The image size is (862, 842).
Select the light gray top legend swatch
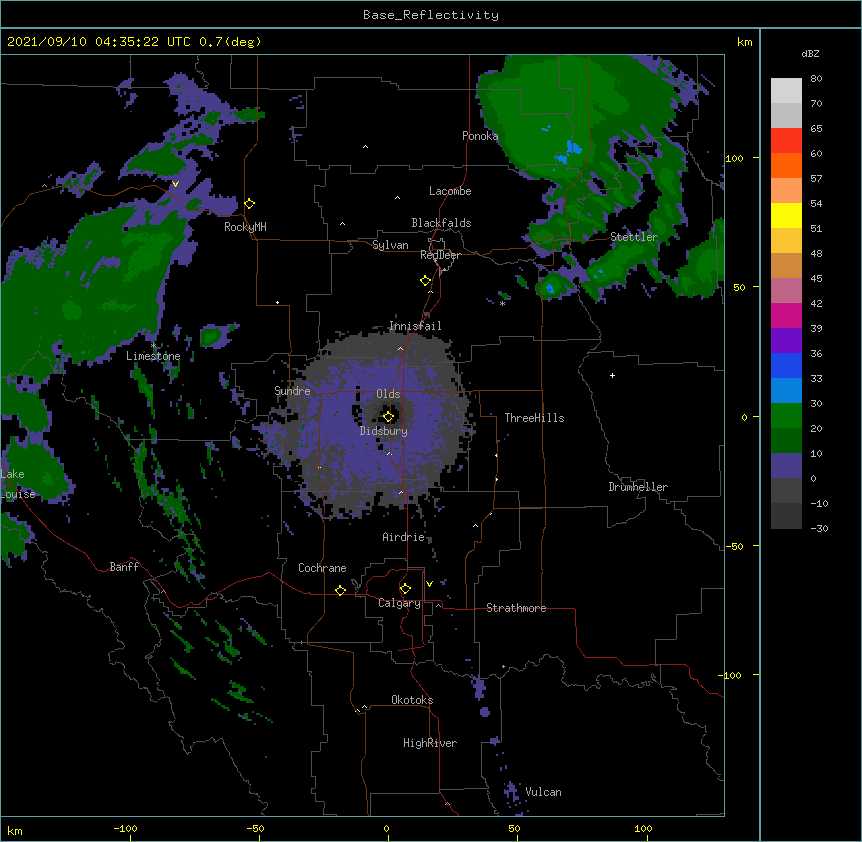point(786,91)
